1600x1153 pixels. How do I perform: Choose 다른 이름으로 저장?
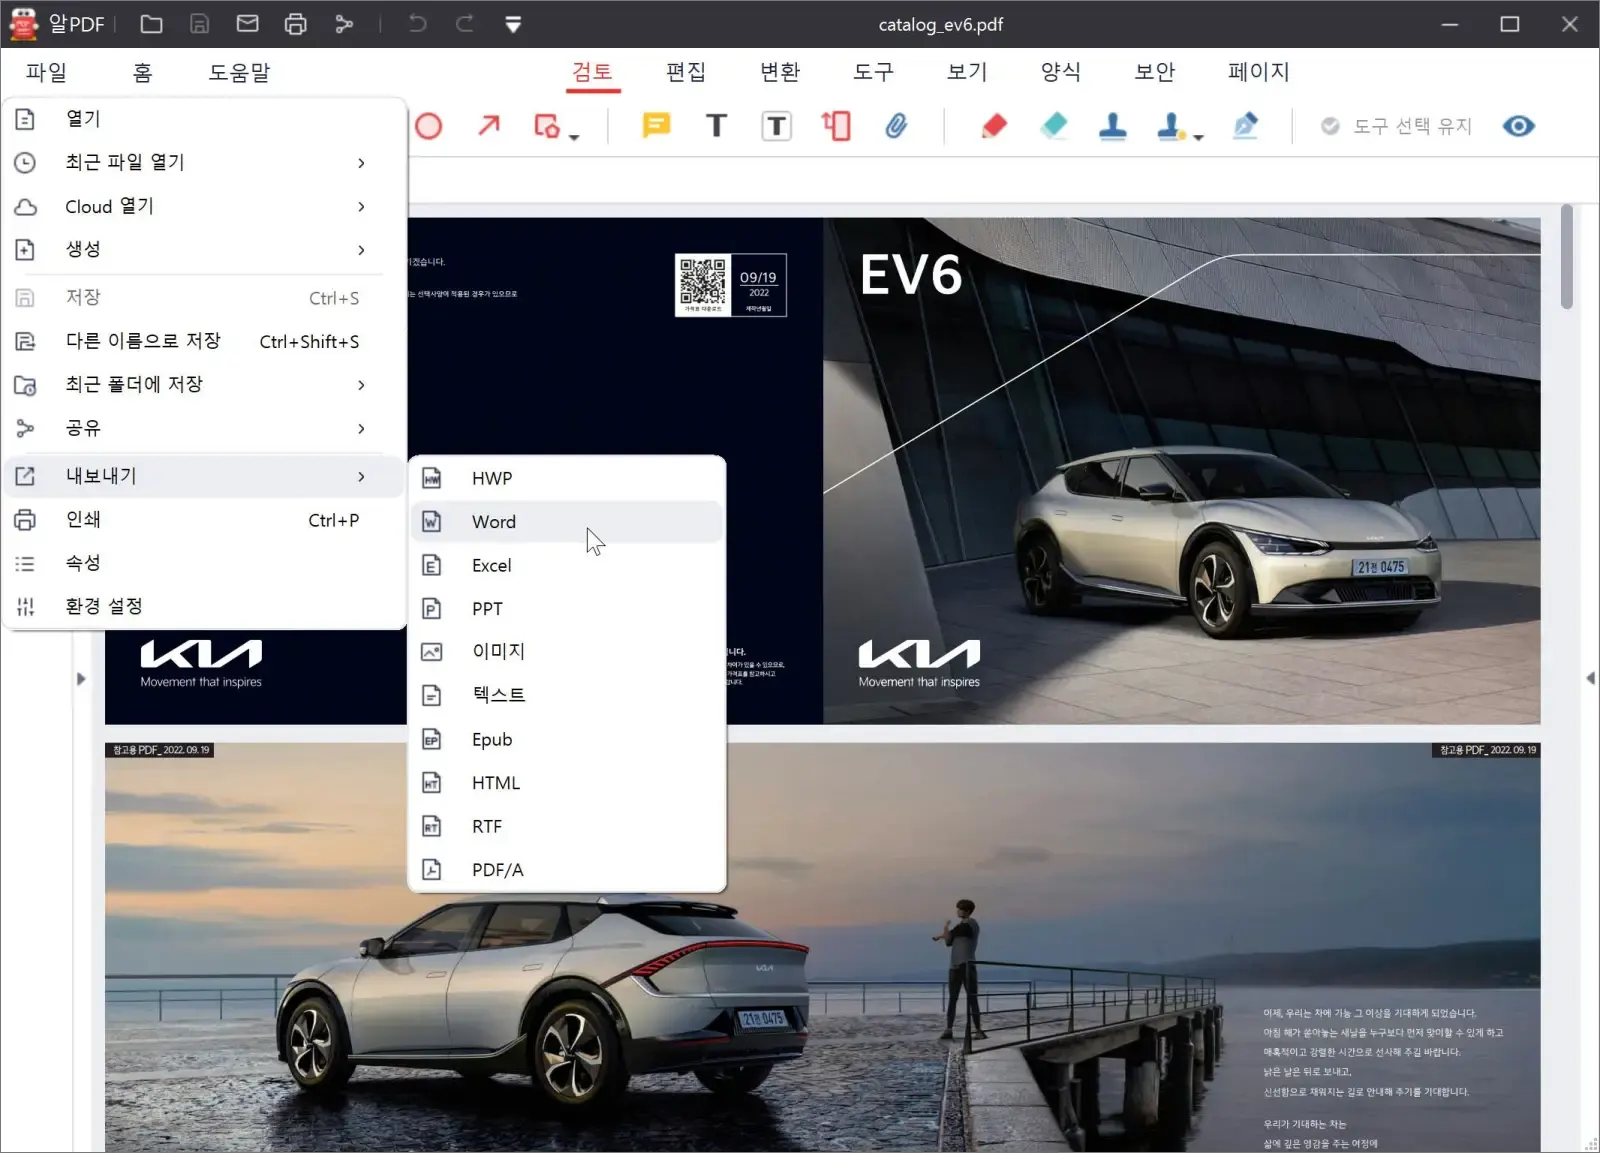coord(204,341)
